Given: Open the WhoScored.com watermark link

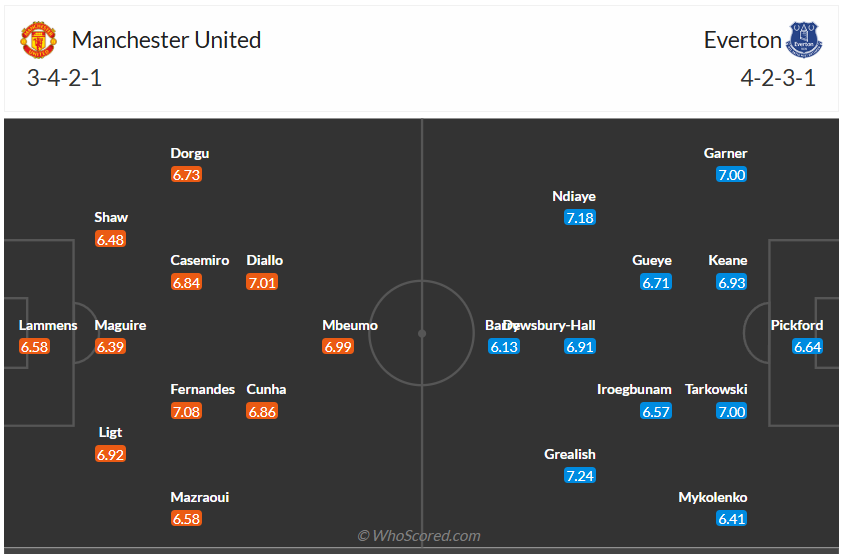Looking at the screenshot, I should pyautogui.click(x=419, y=536).
